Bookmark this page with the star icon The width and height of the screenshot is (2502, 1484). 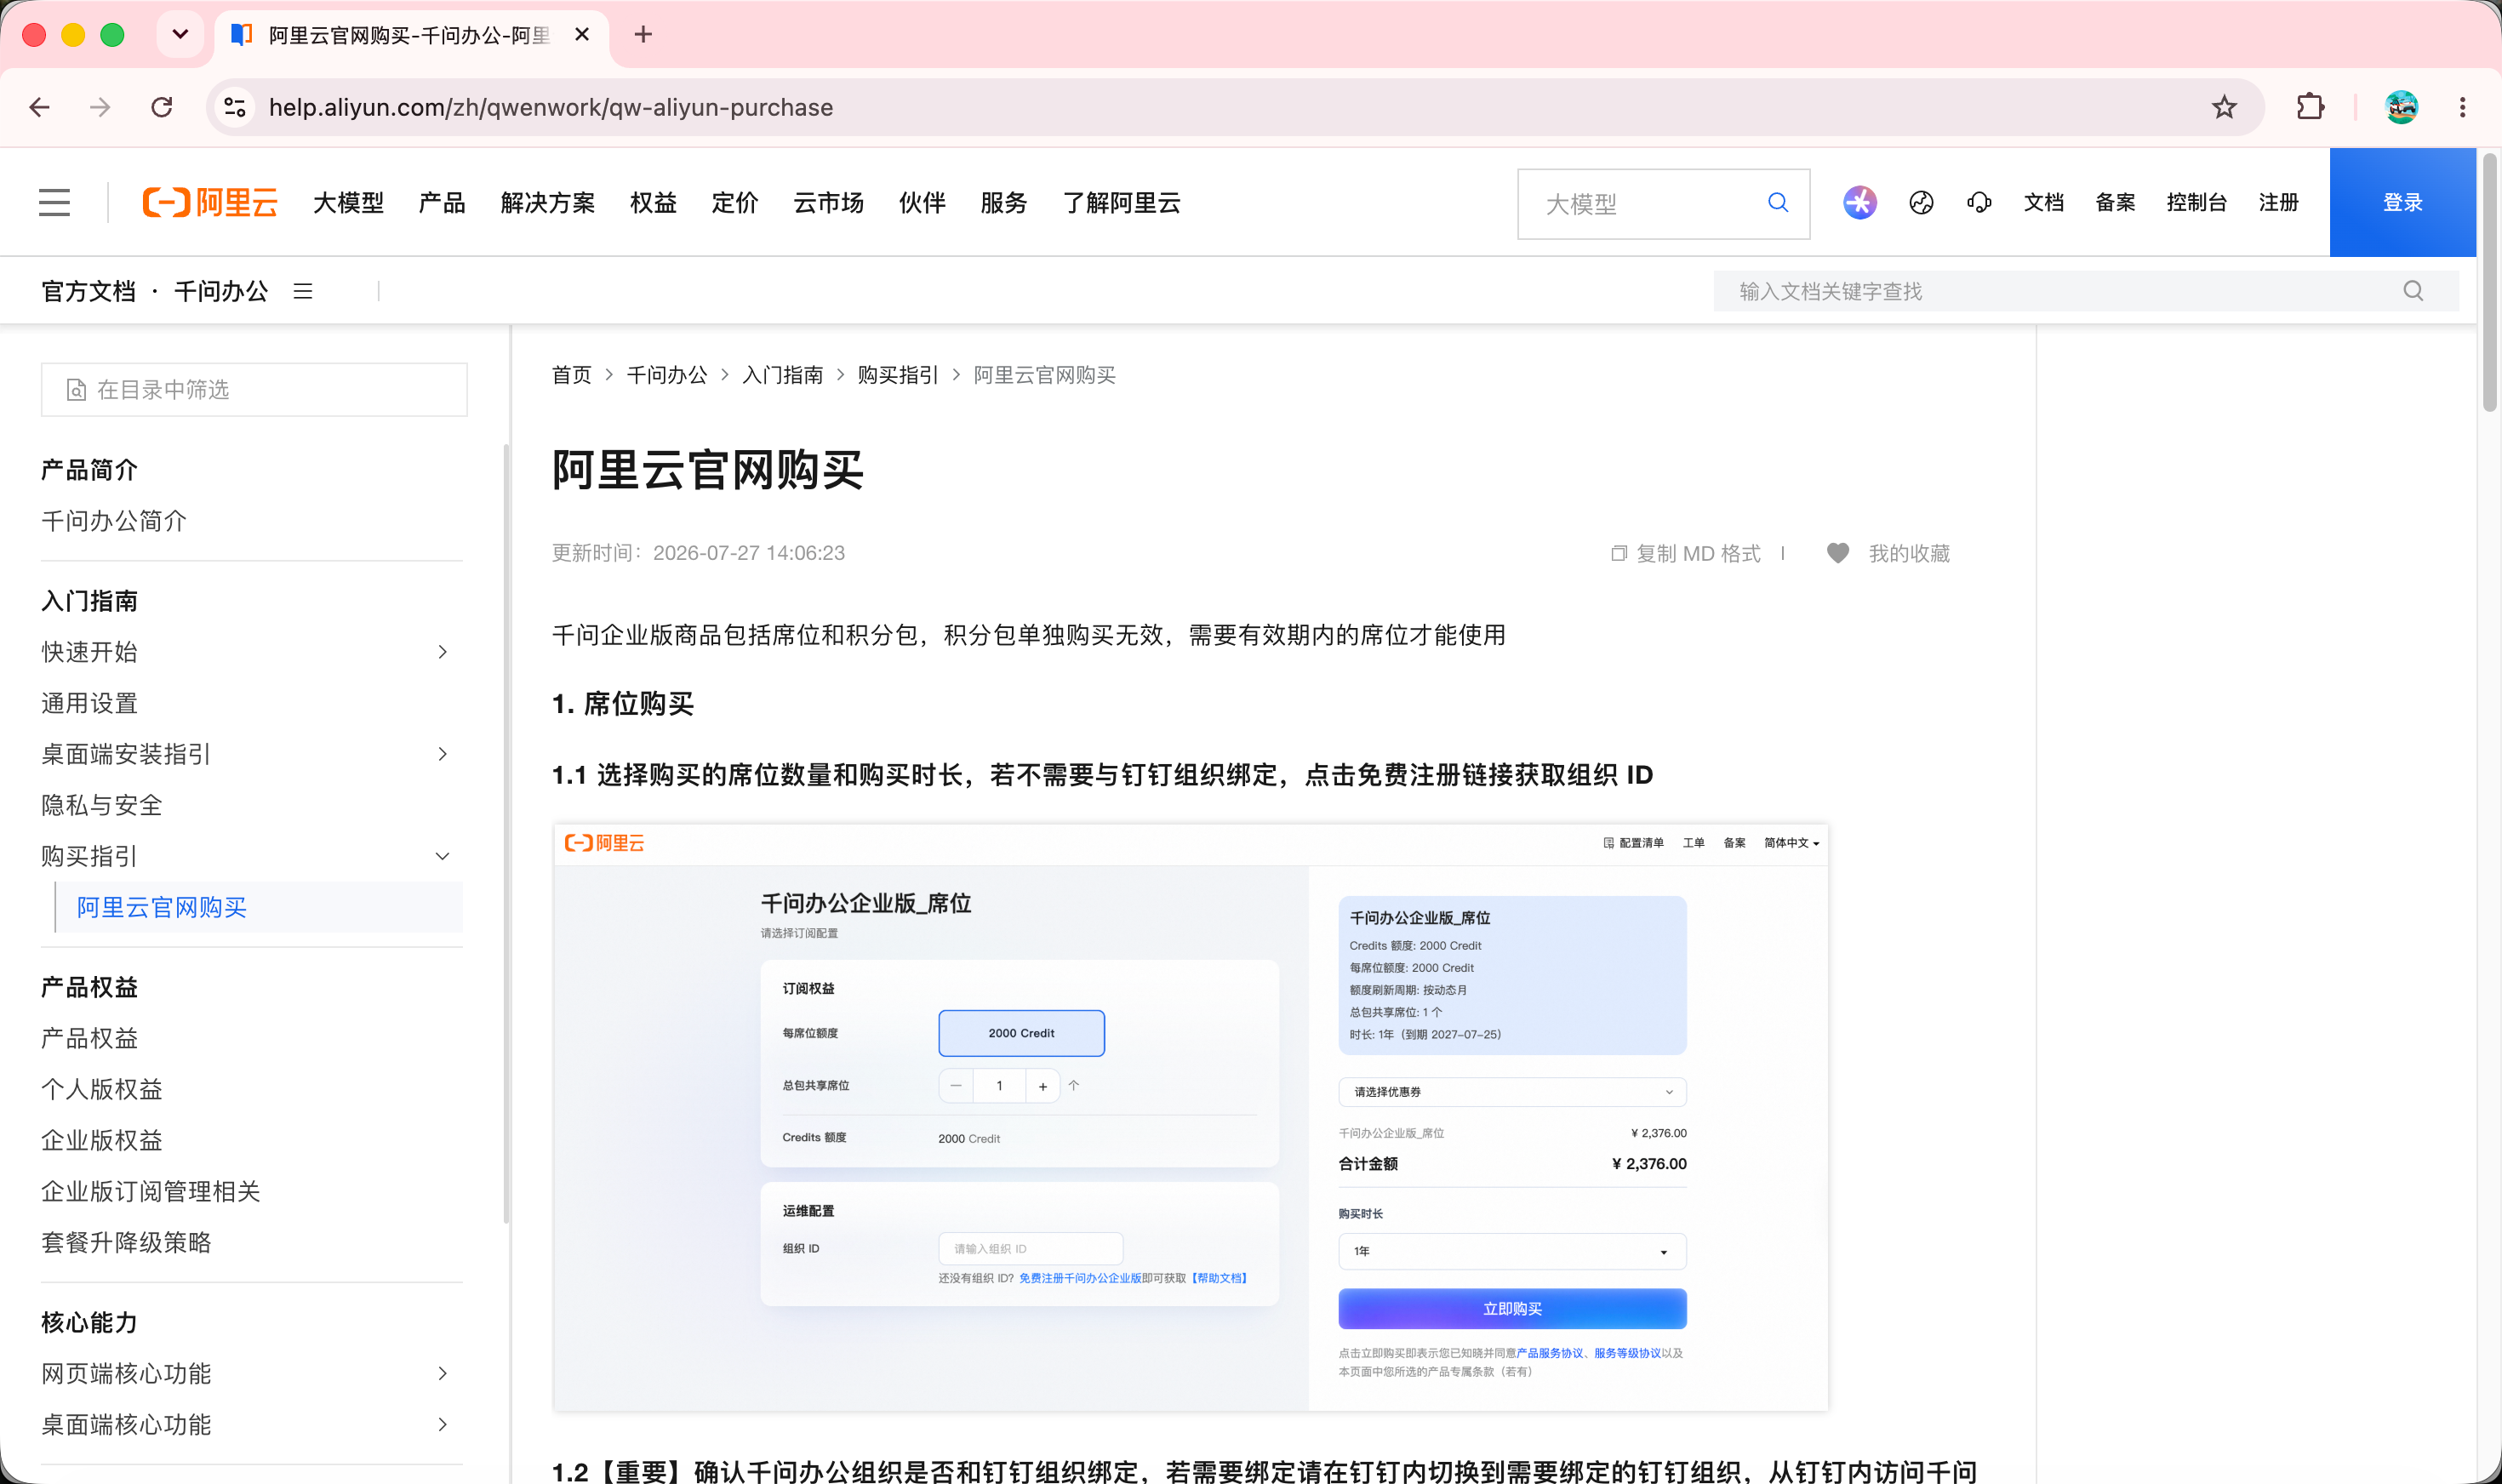click(x=2224, y=107)
